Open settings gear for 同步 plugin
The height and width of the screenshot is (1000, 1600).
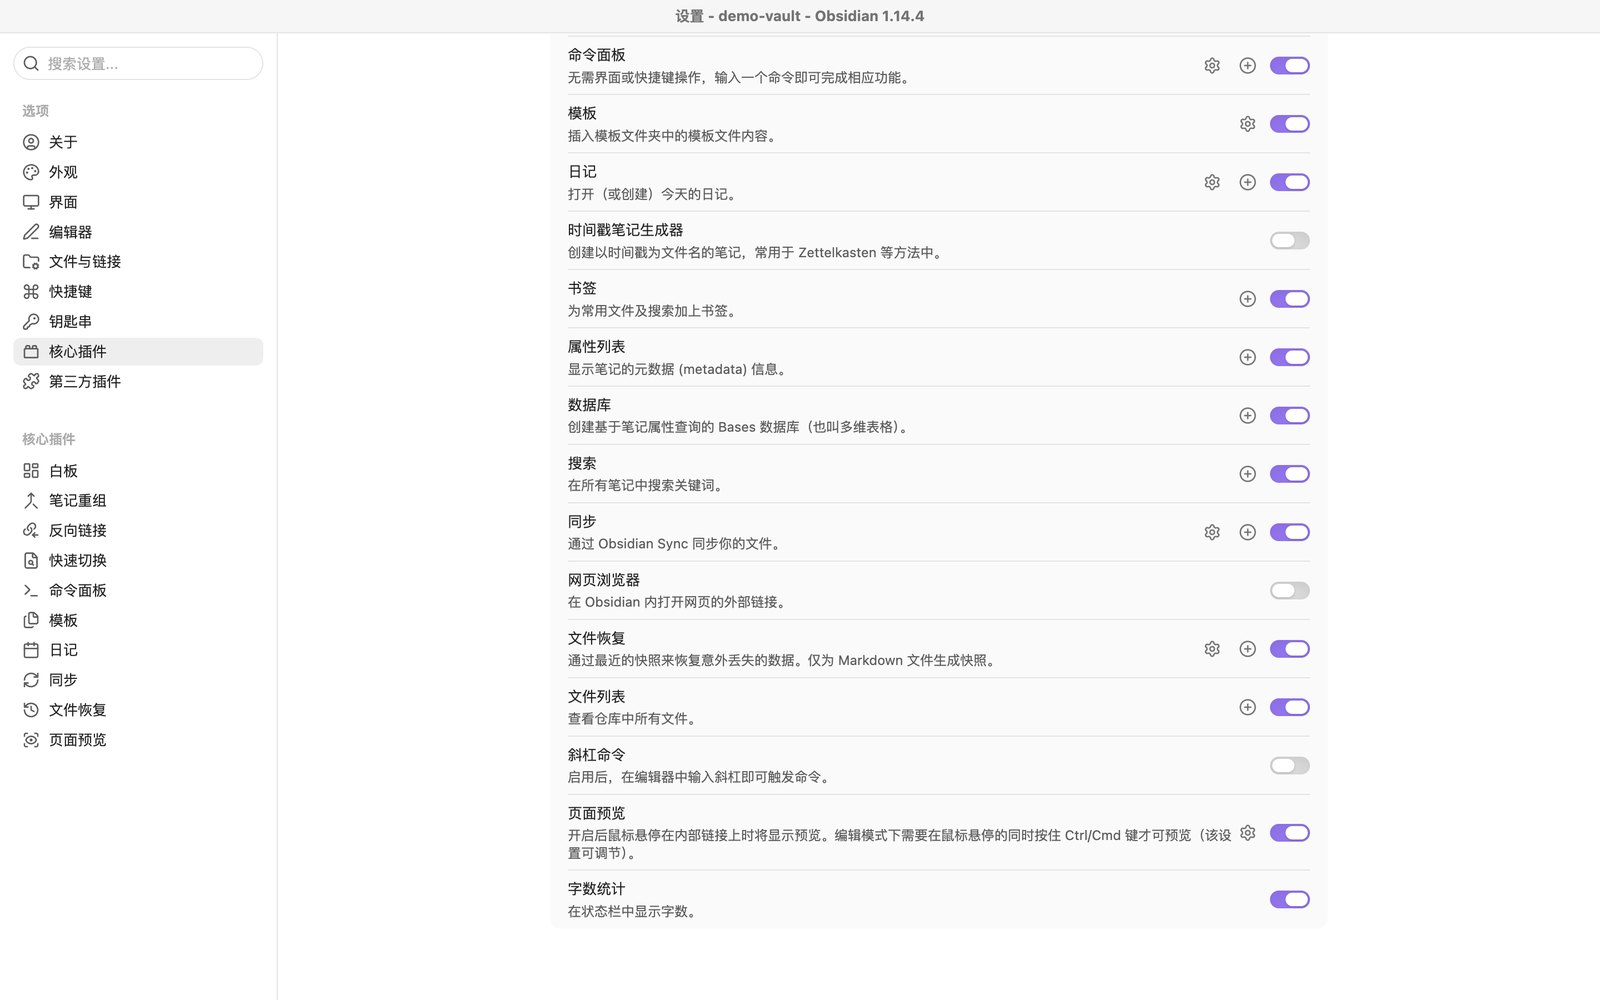pyautogui.click(x=1212, y=532)
